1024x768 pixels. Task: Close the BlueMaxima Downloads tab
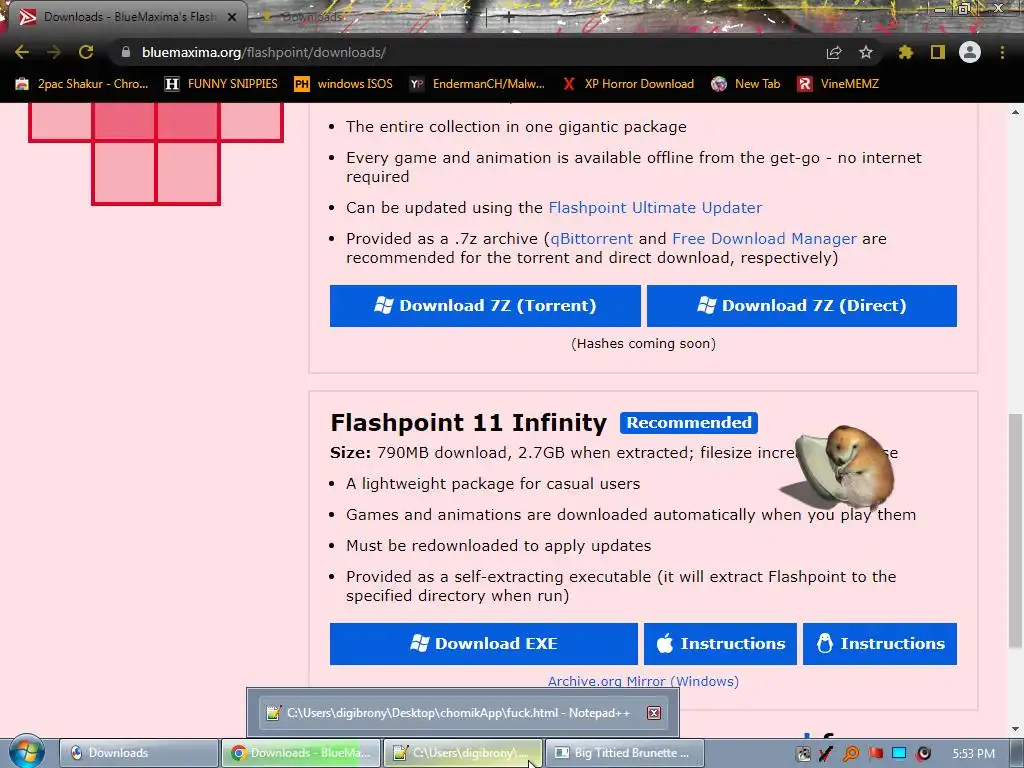tap(232, 17)
